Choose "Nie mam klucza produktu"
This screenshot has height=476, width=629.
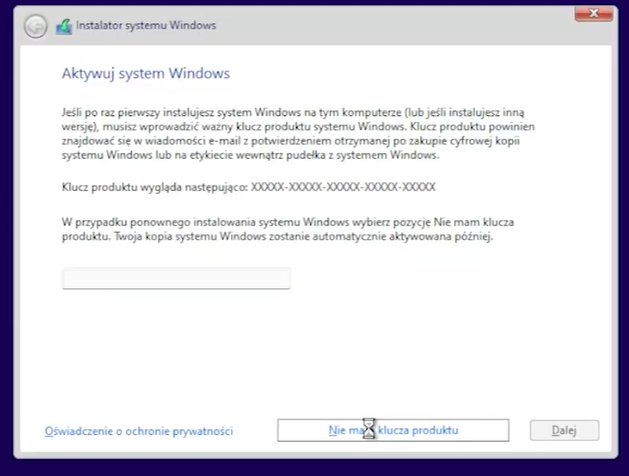[393, 430]
